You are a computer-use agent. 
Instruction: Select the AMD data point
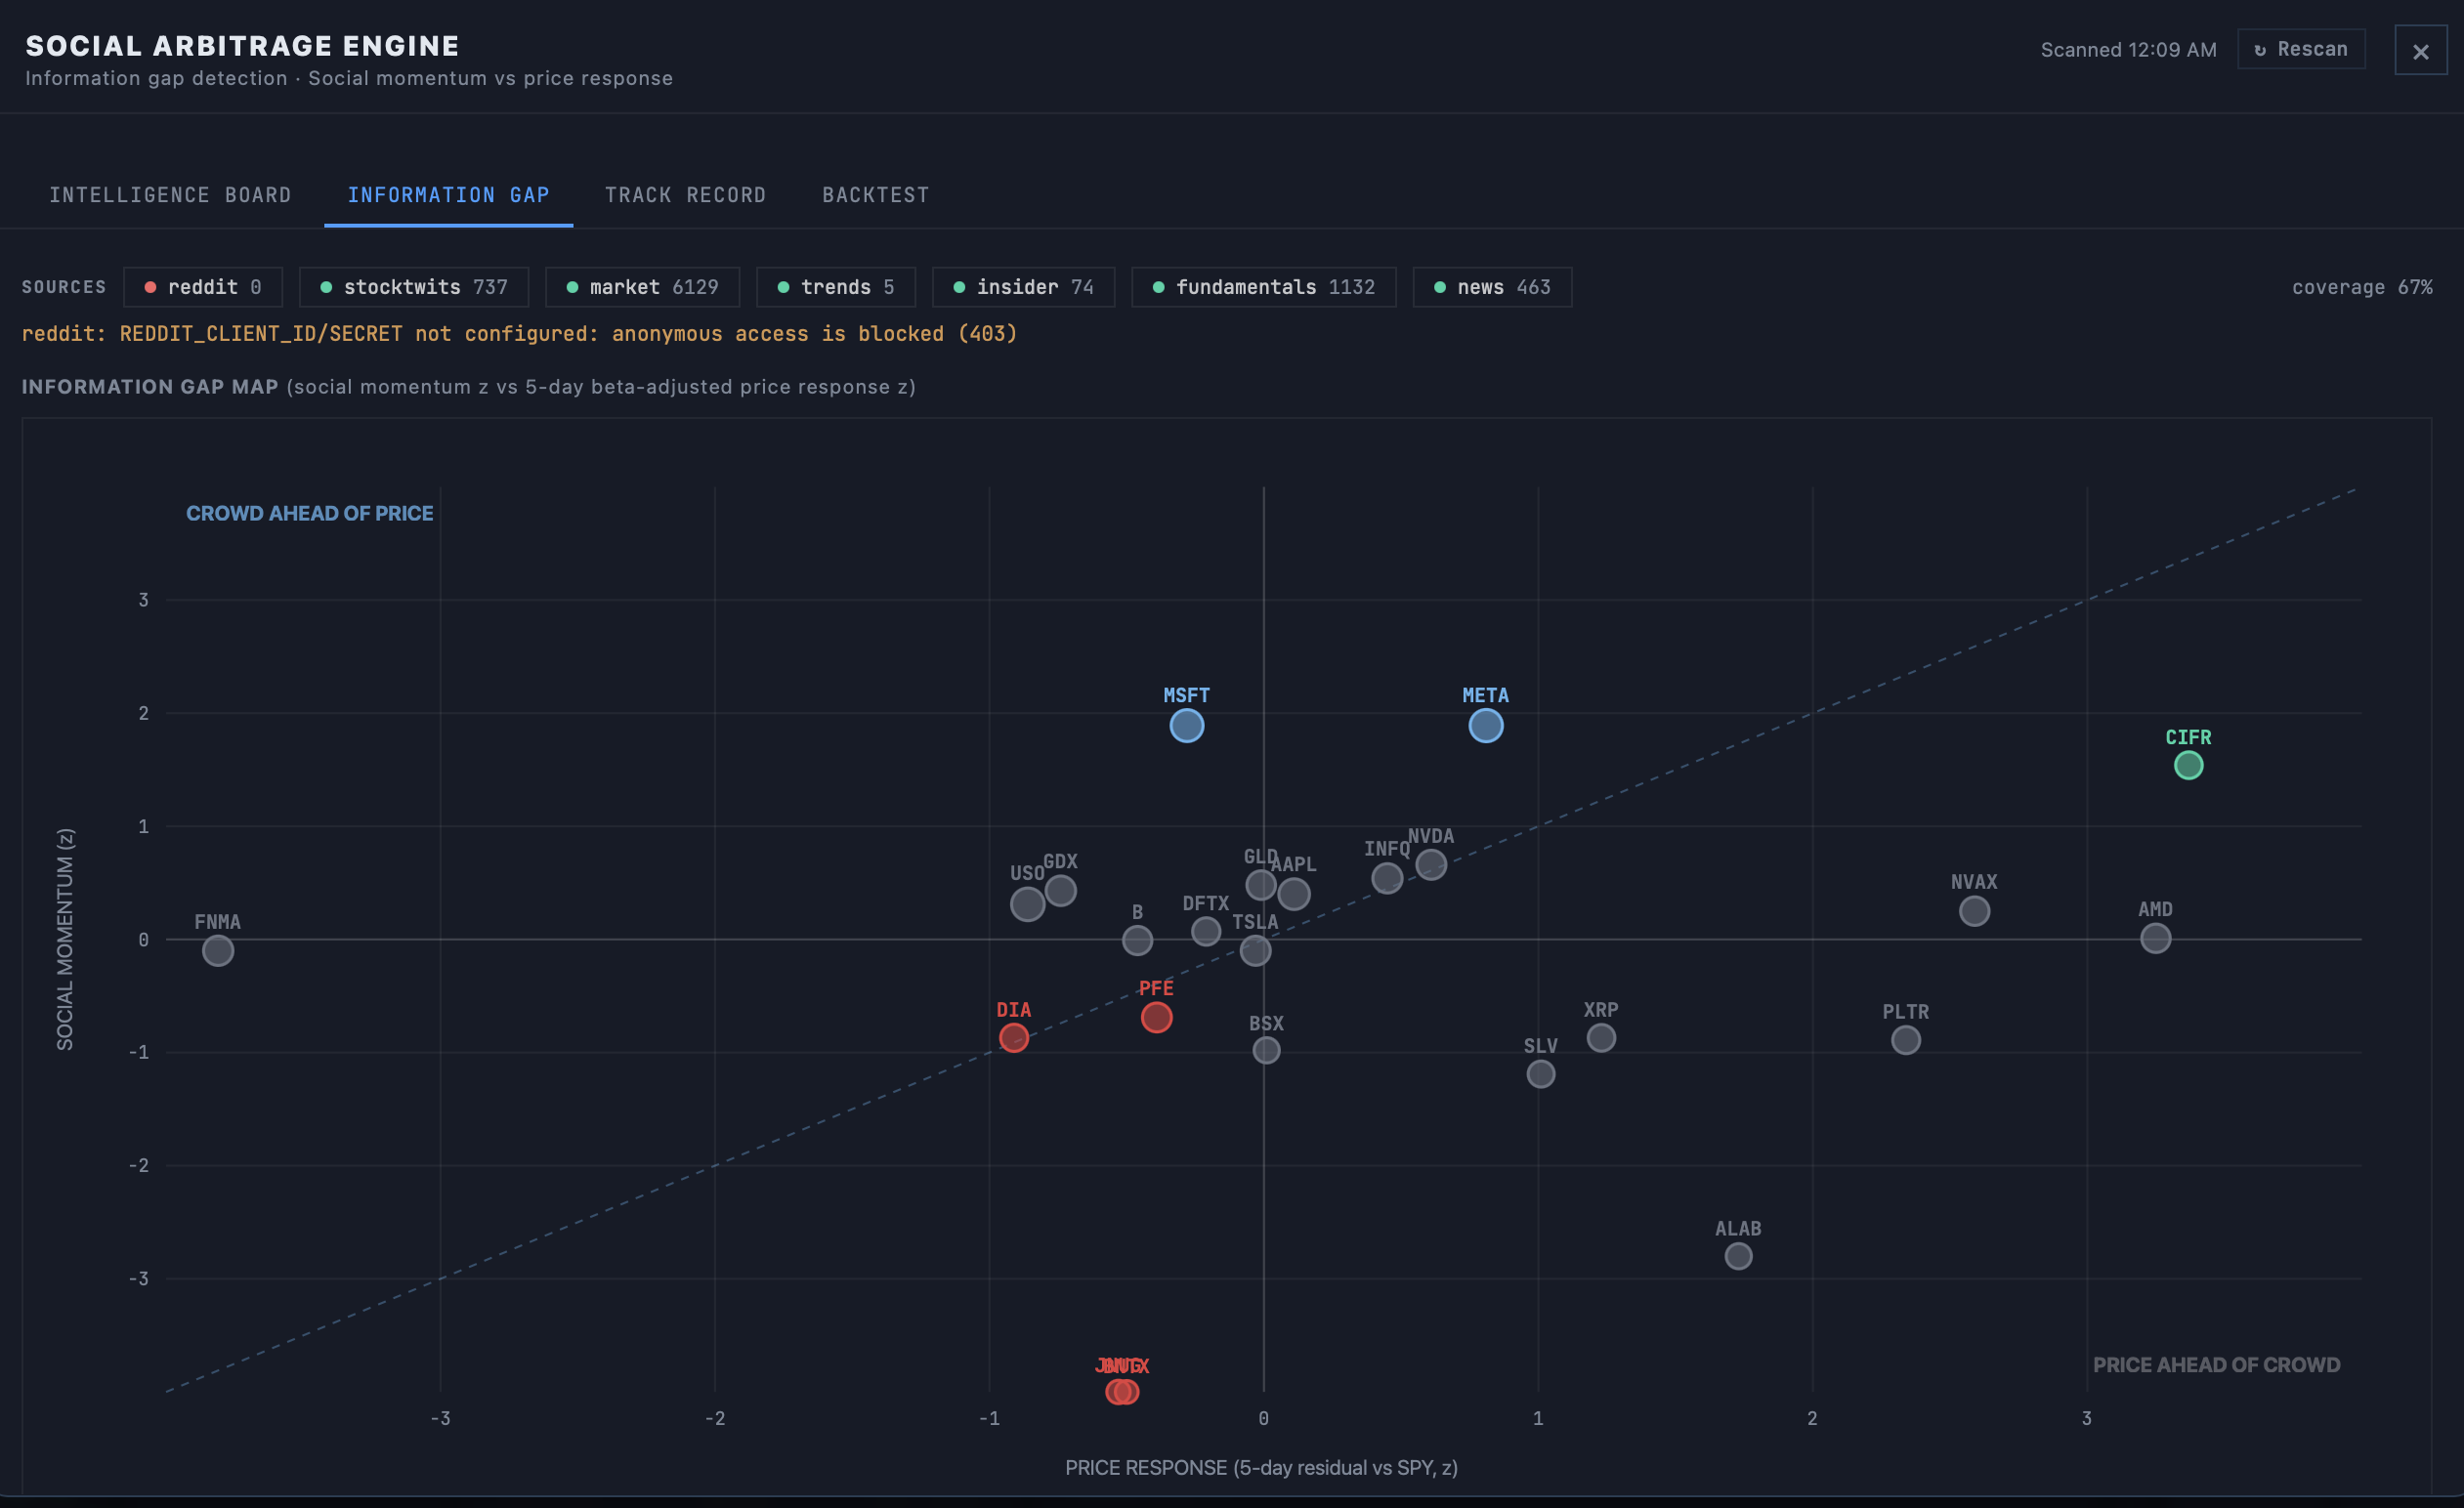tap(2155, 939)
